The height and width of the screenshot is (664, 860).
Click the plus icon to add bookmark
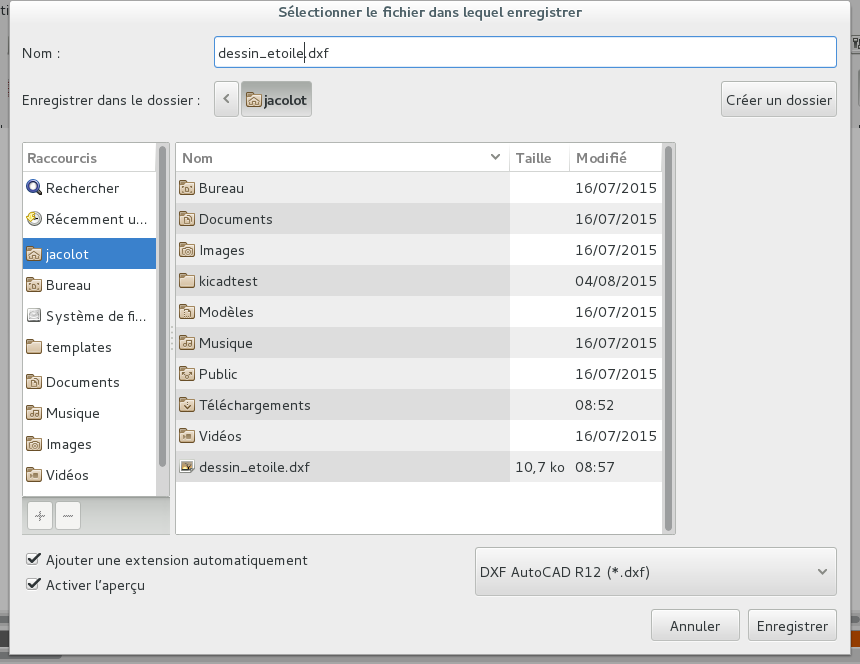pos(40,516)
